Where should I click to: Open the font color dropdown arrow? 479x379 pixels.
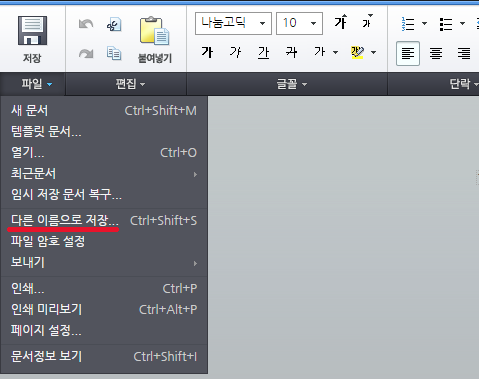click(336, 52)
